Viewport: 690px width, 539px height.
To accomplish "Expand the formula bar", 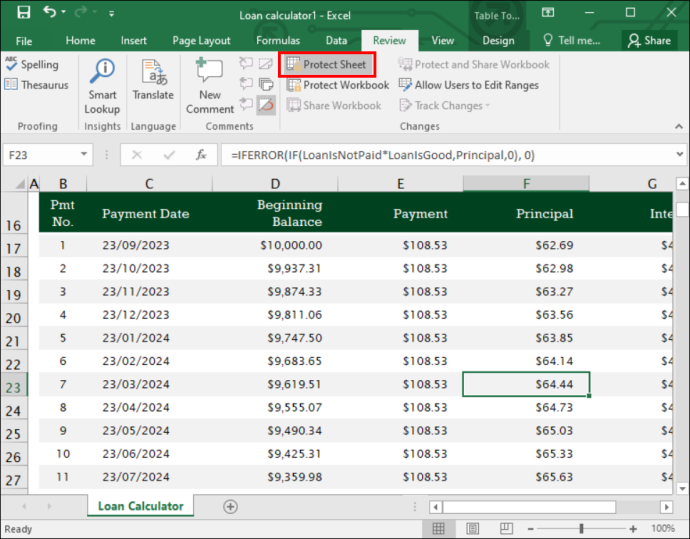I will click(680, 154).
